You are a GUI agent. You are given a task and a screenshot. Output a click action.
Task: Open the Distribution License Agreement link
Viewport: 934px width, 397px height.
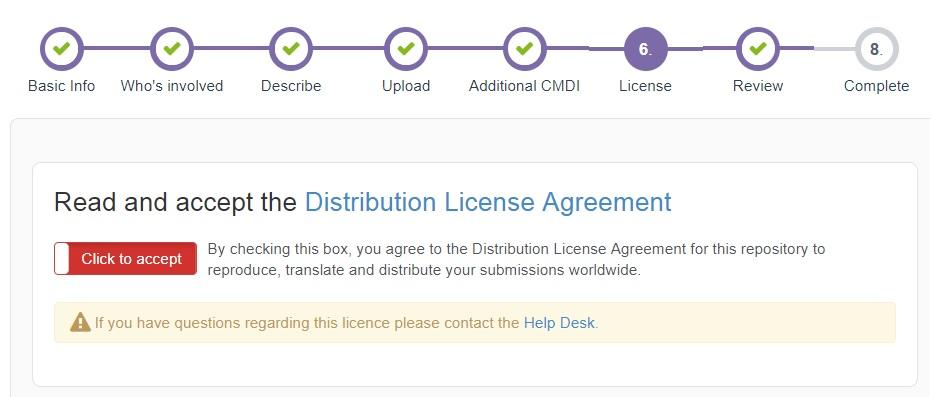[488, 202]
